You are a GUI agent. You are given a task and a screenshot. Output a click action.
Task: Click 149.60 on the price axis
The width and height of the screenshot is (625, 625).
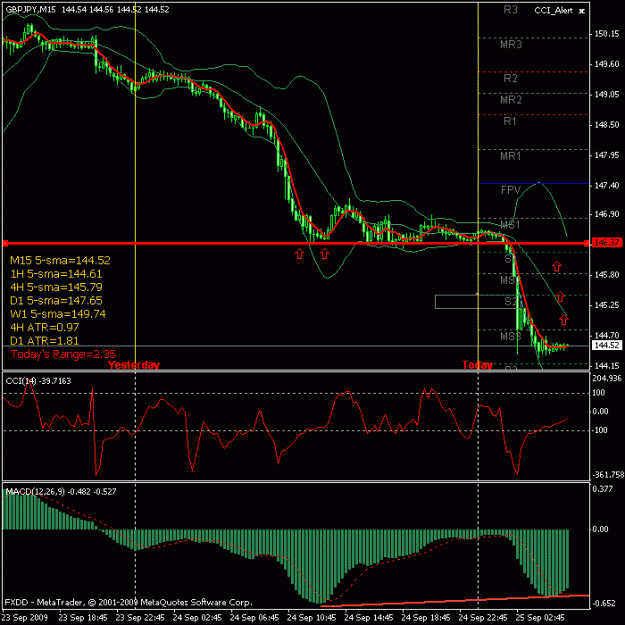click(x=607, y=64)
